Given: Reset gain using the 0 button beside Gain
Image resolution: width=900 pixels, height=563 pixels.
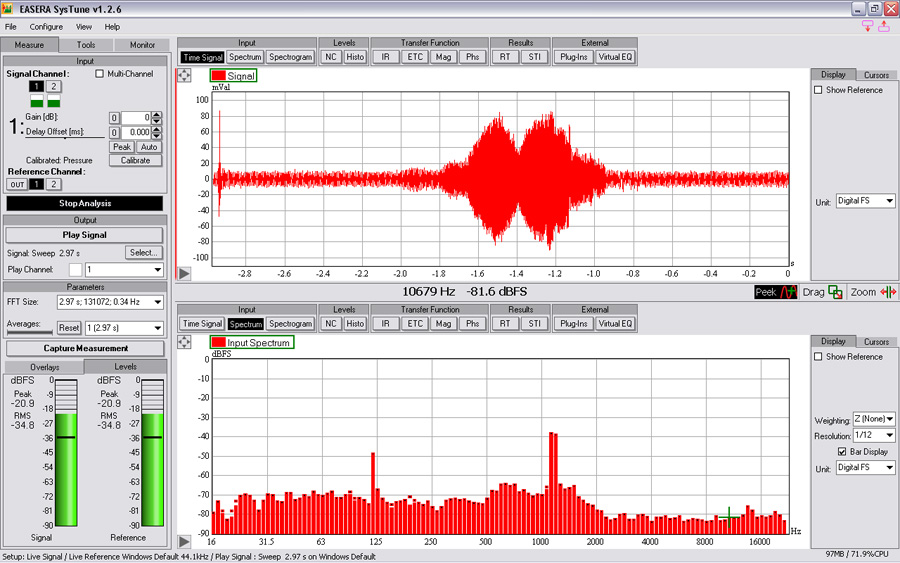Looking at the screenshot, I should [x=114, y=118].
